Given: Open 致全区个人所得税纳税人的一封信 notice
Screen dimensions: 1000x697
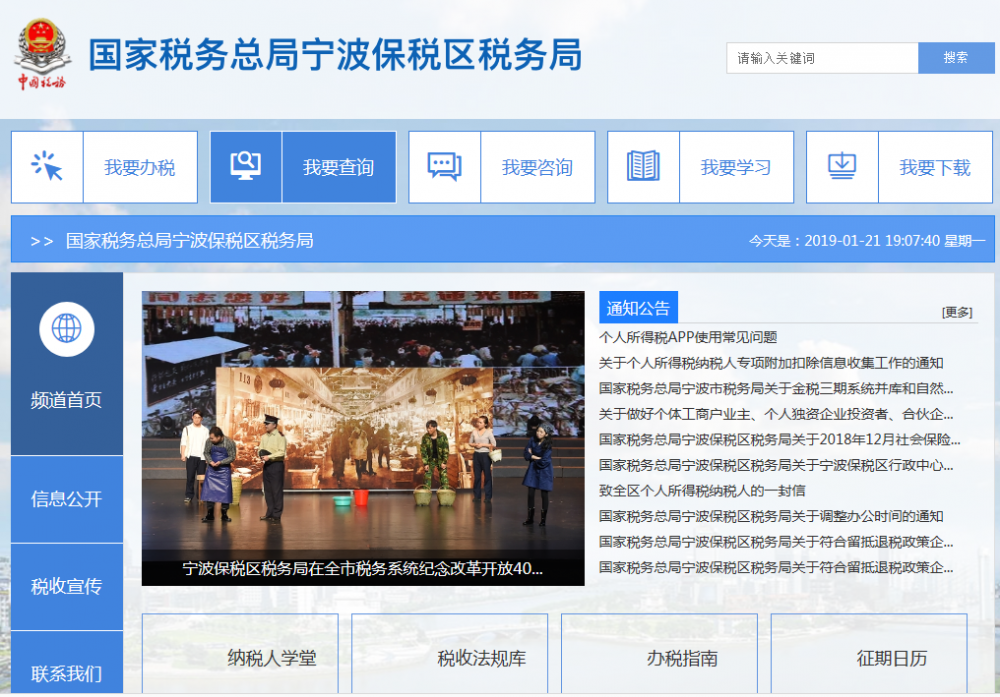Looking at the screenshot, I should point(702,490).
